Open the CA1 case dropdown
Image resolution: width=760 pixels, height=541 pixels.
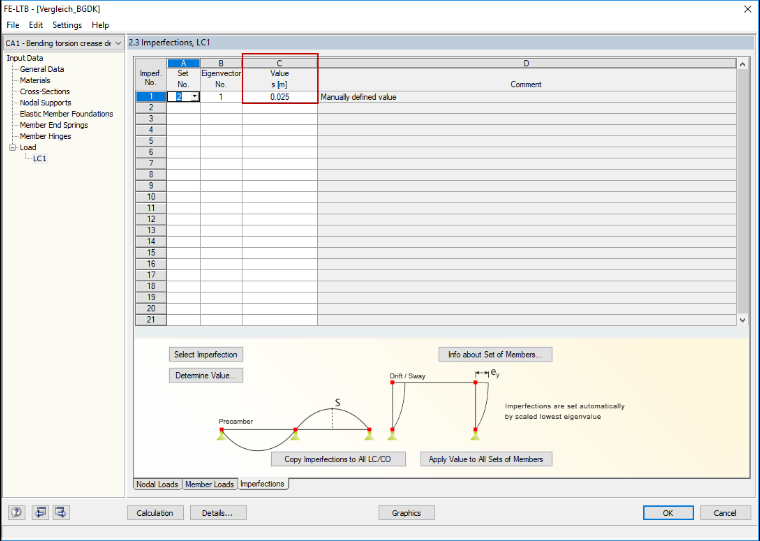[x=63, y=43]
